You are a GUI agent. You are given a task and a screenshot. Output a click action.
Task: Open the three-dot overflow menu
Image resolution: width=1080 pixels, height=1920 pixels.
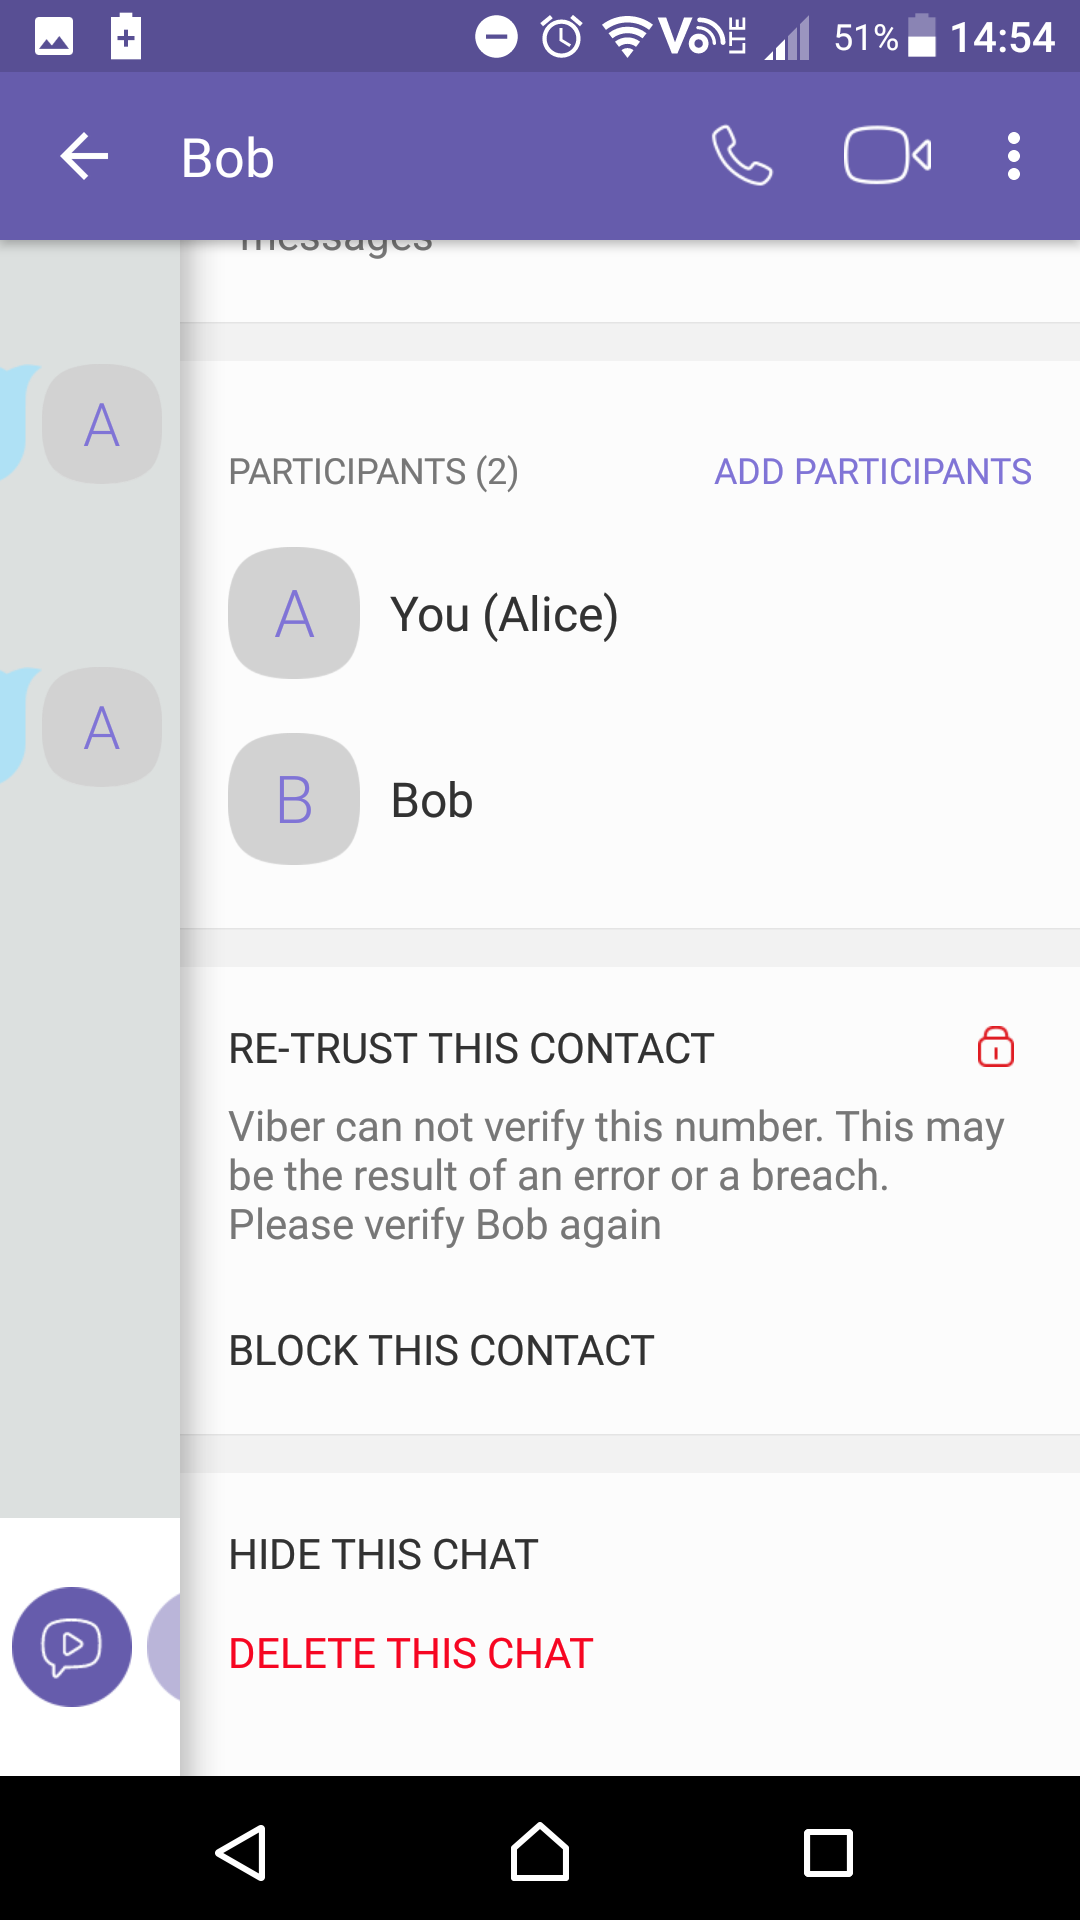click(1013, 157)
